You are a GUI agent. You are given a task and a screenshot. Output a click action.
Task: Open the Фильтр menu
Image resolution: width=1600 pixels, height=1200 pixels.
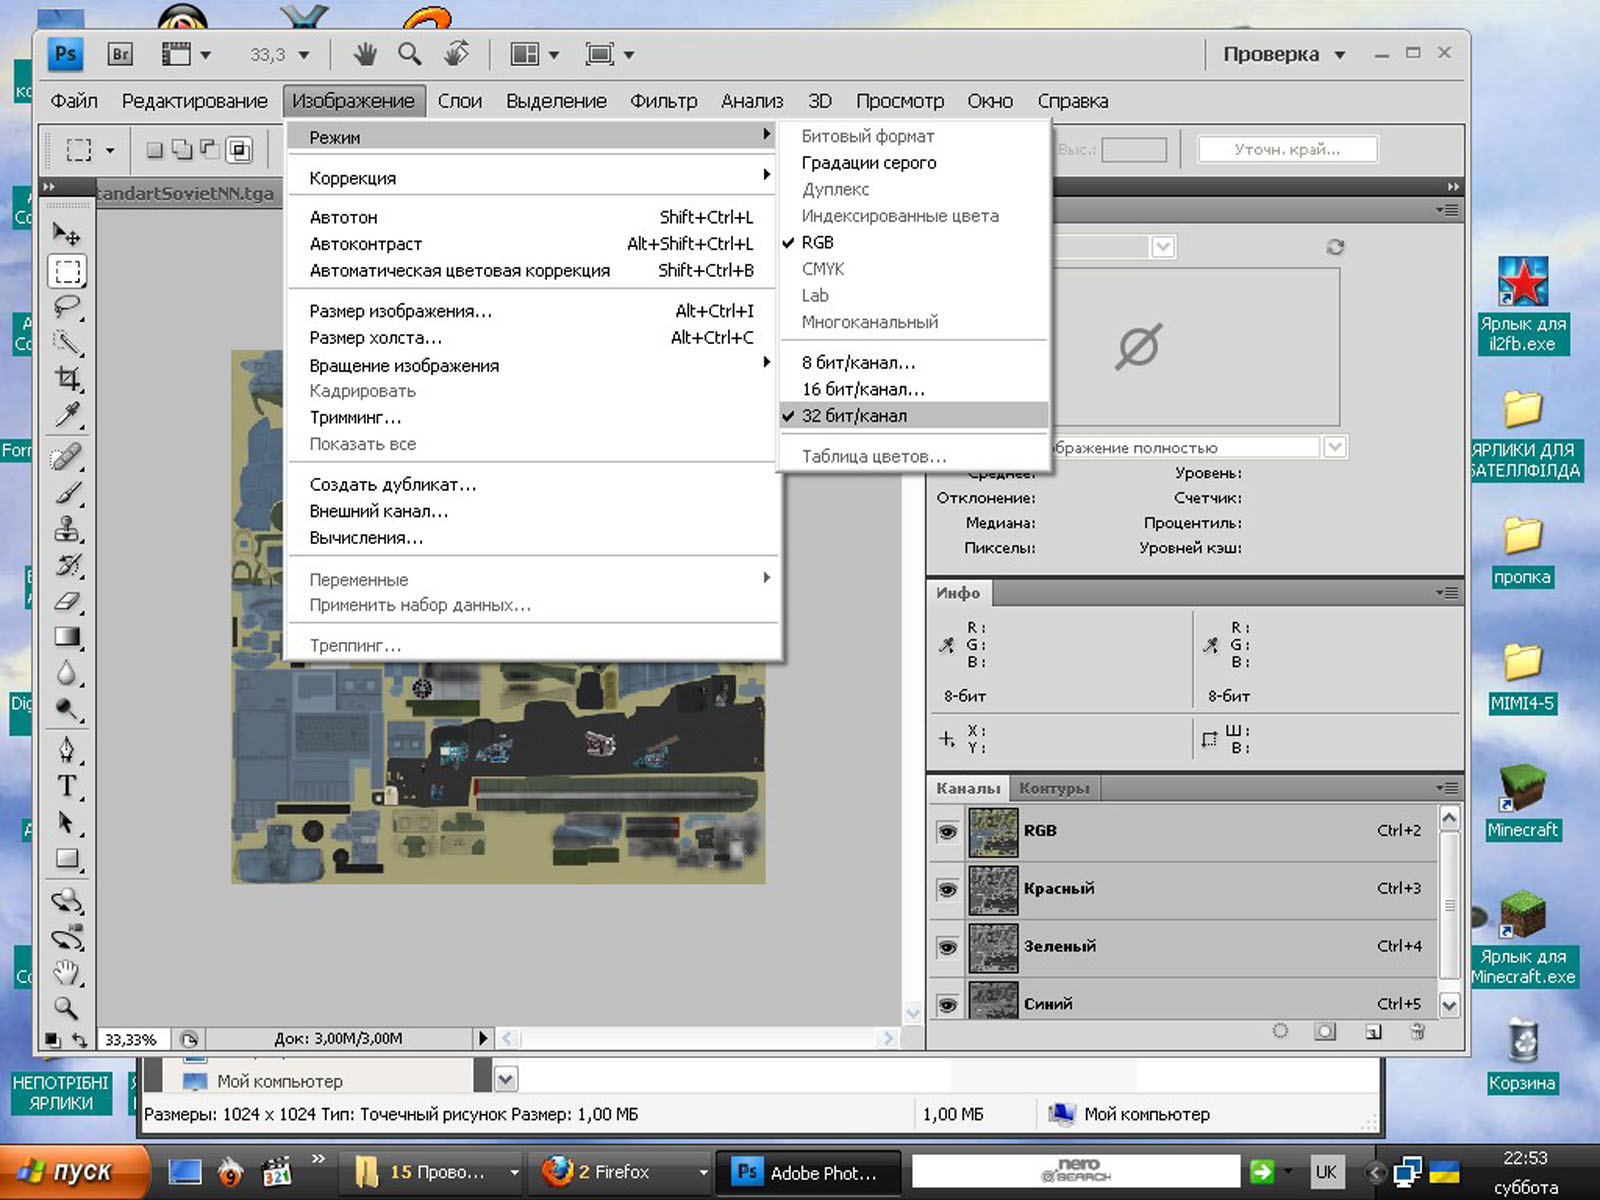pyautogui.click(x=663, y=101)
